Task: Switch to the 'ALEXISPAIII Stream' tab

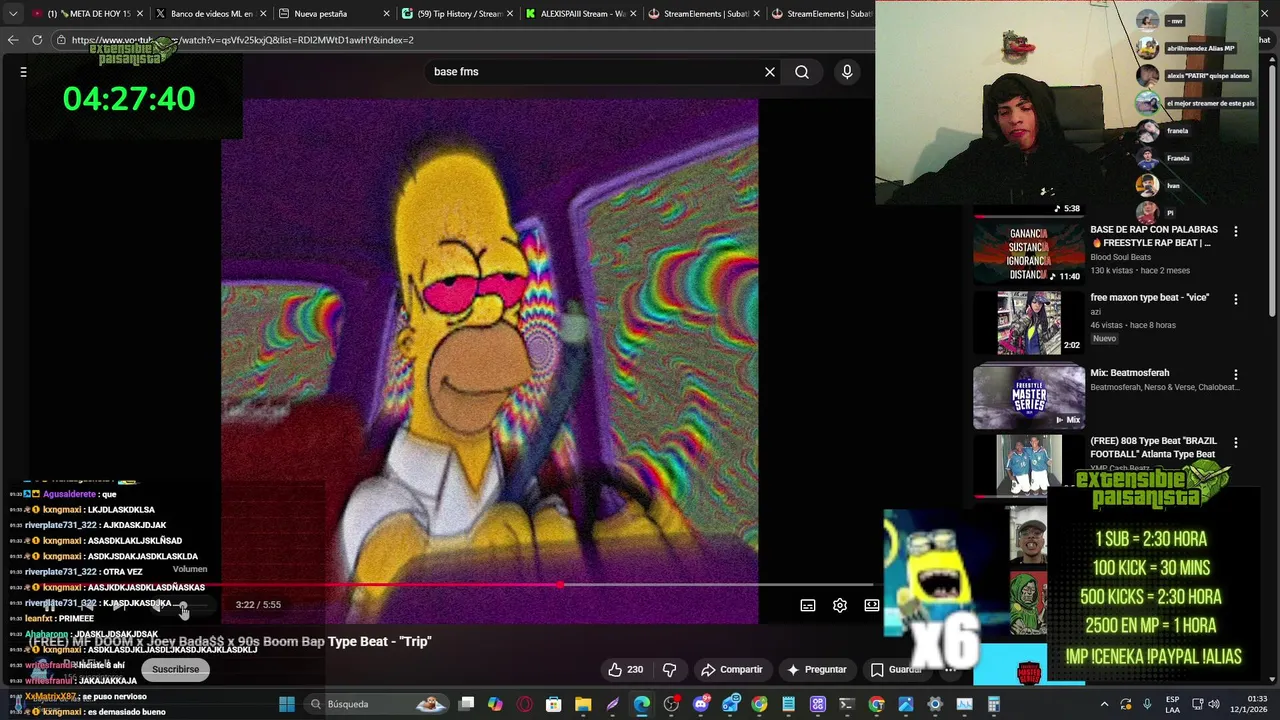Action: (582, 14)
